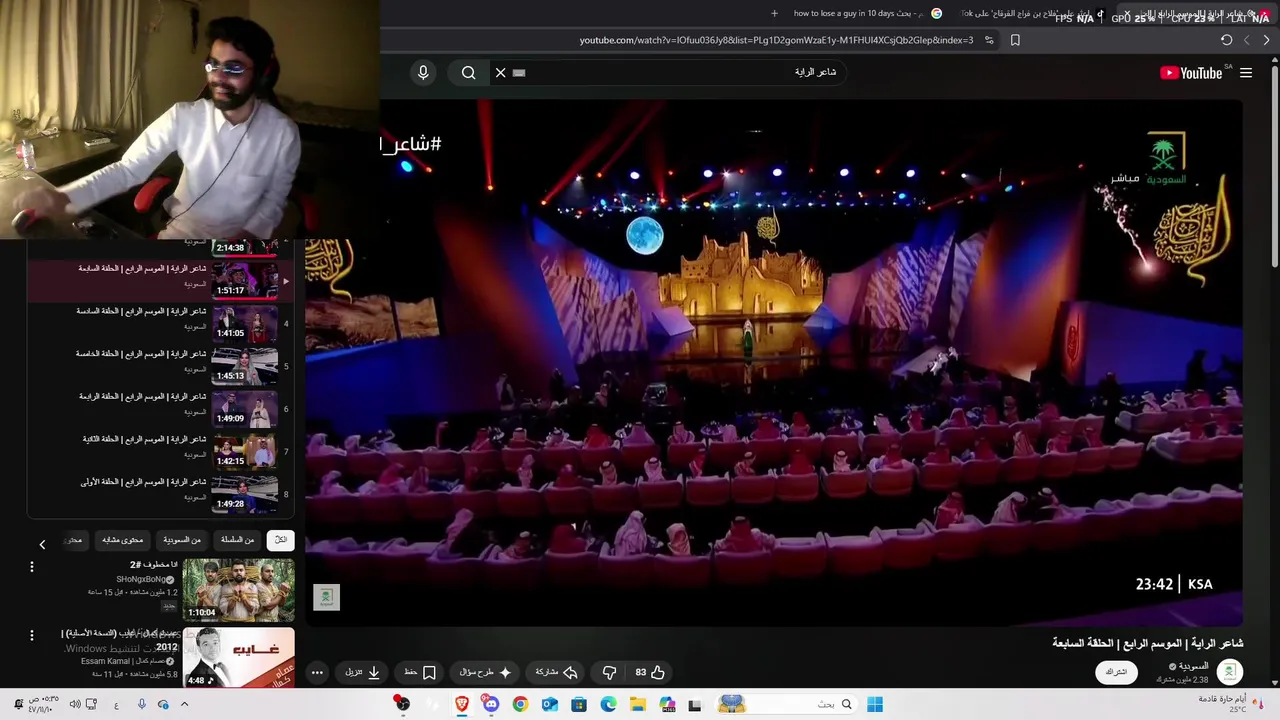Image resolution: width=1280 pixels, height=720 pixels.
Task: Switch to the 'how to lose a guy in 10 days' tab
Action: point(866,13)
